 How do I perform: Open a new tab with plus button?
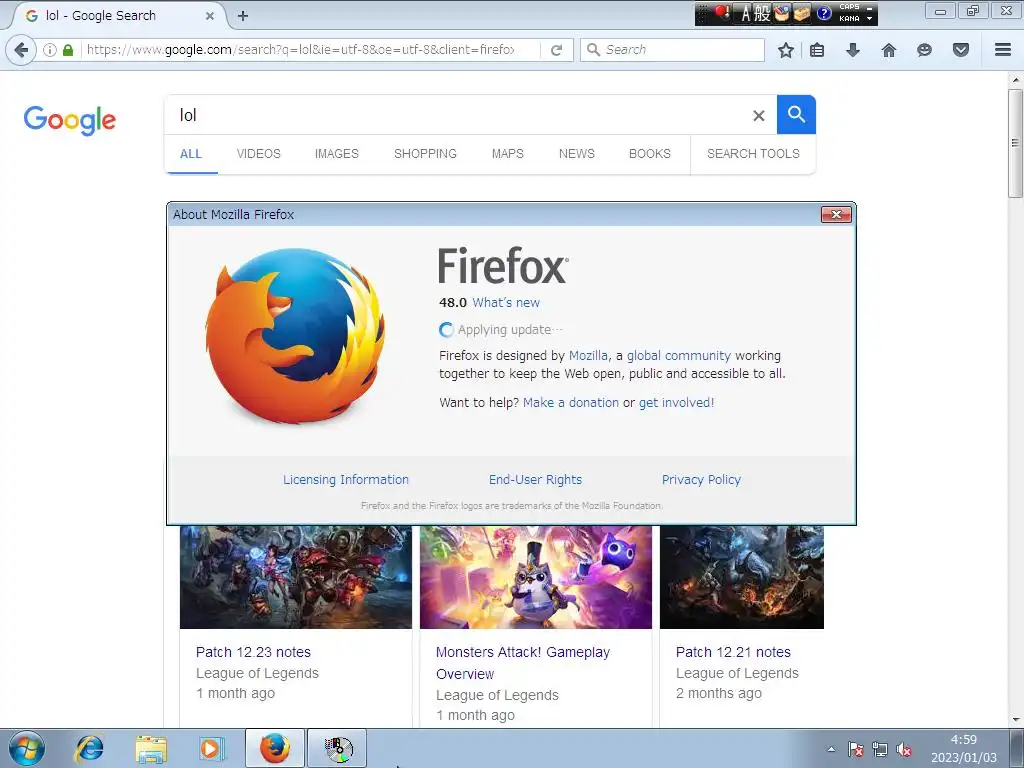coord(243,16)
